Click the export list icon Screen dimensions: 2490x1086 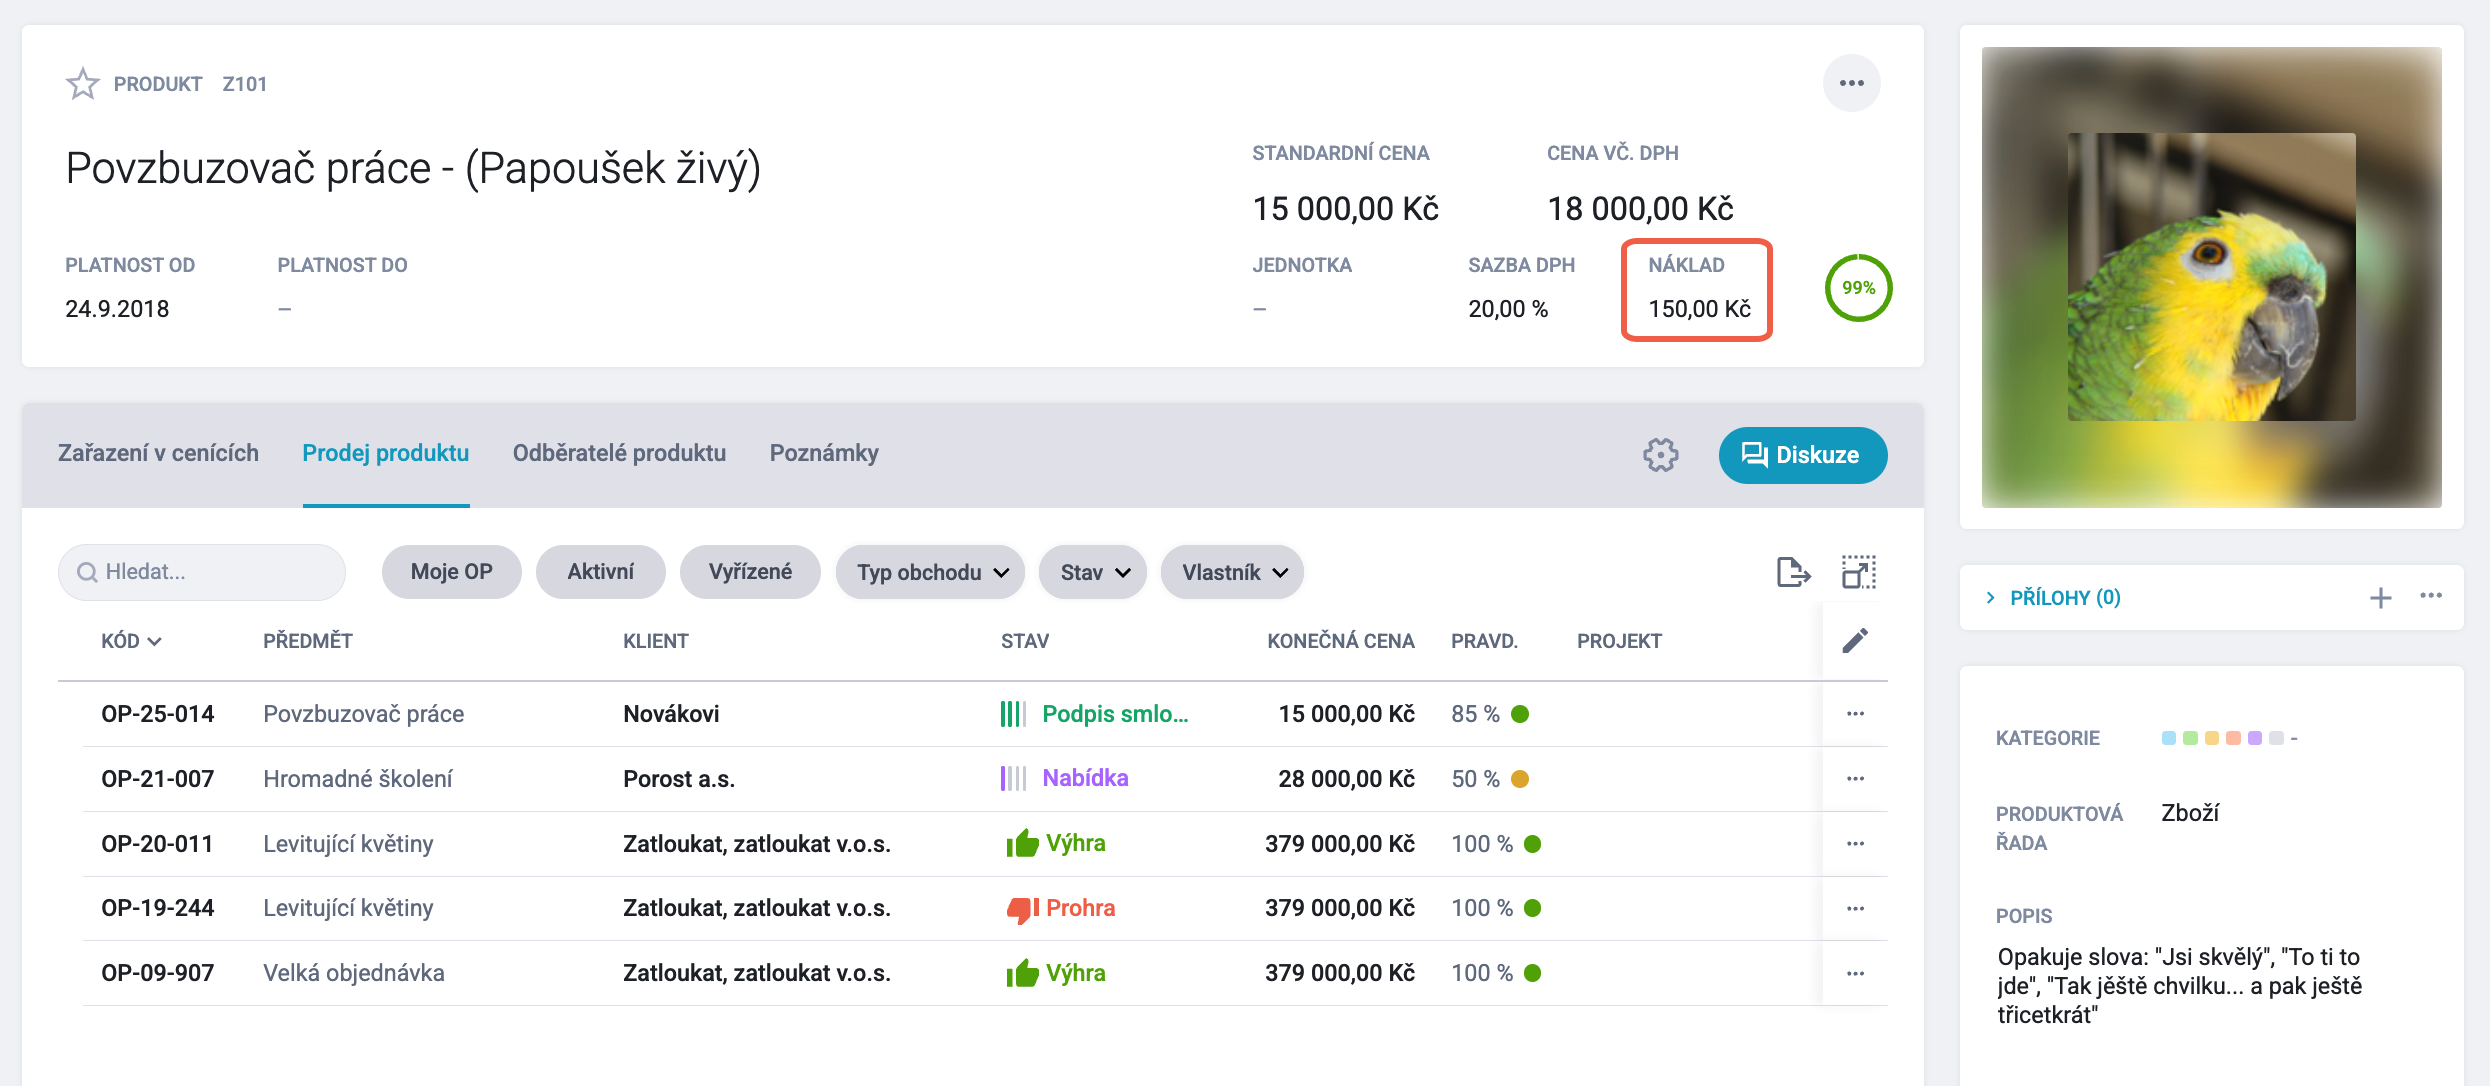pyautogui.click(x=1793, y=572)
